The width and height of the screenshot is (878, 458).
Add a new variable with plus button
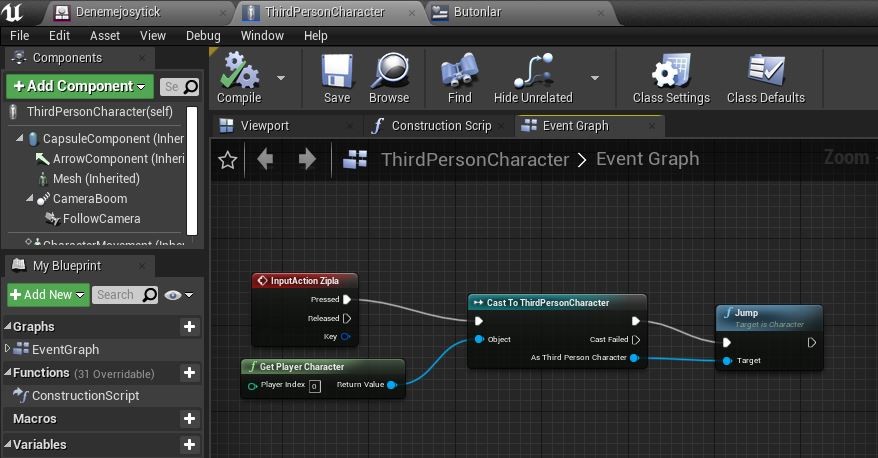(x=189, y=445)
